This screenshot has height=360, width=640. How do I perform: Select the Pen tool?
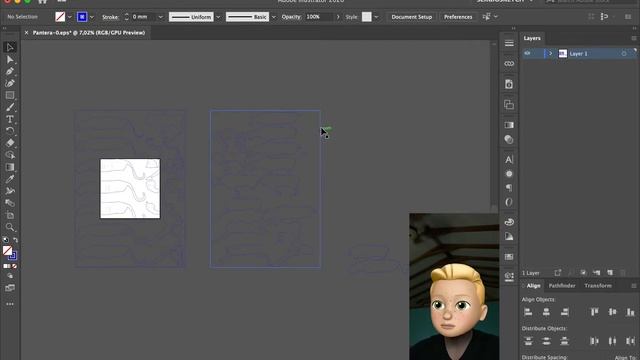click(10, 71)
